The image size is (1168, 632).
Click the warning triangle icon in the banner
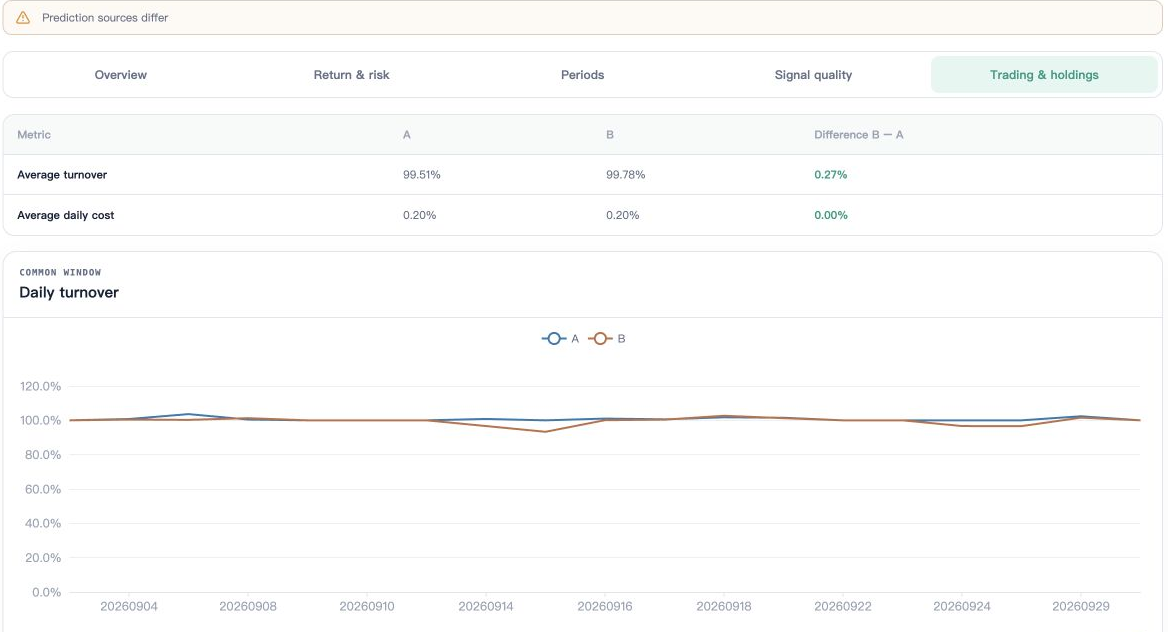point(23,17)
